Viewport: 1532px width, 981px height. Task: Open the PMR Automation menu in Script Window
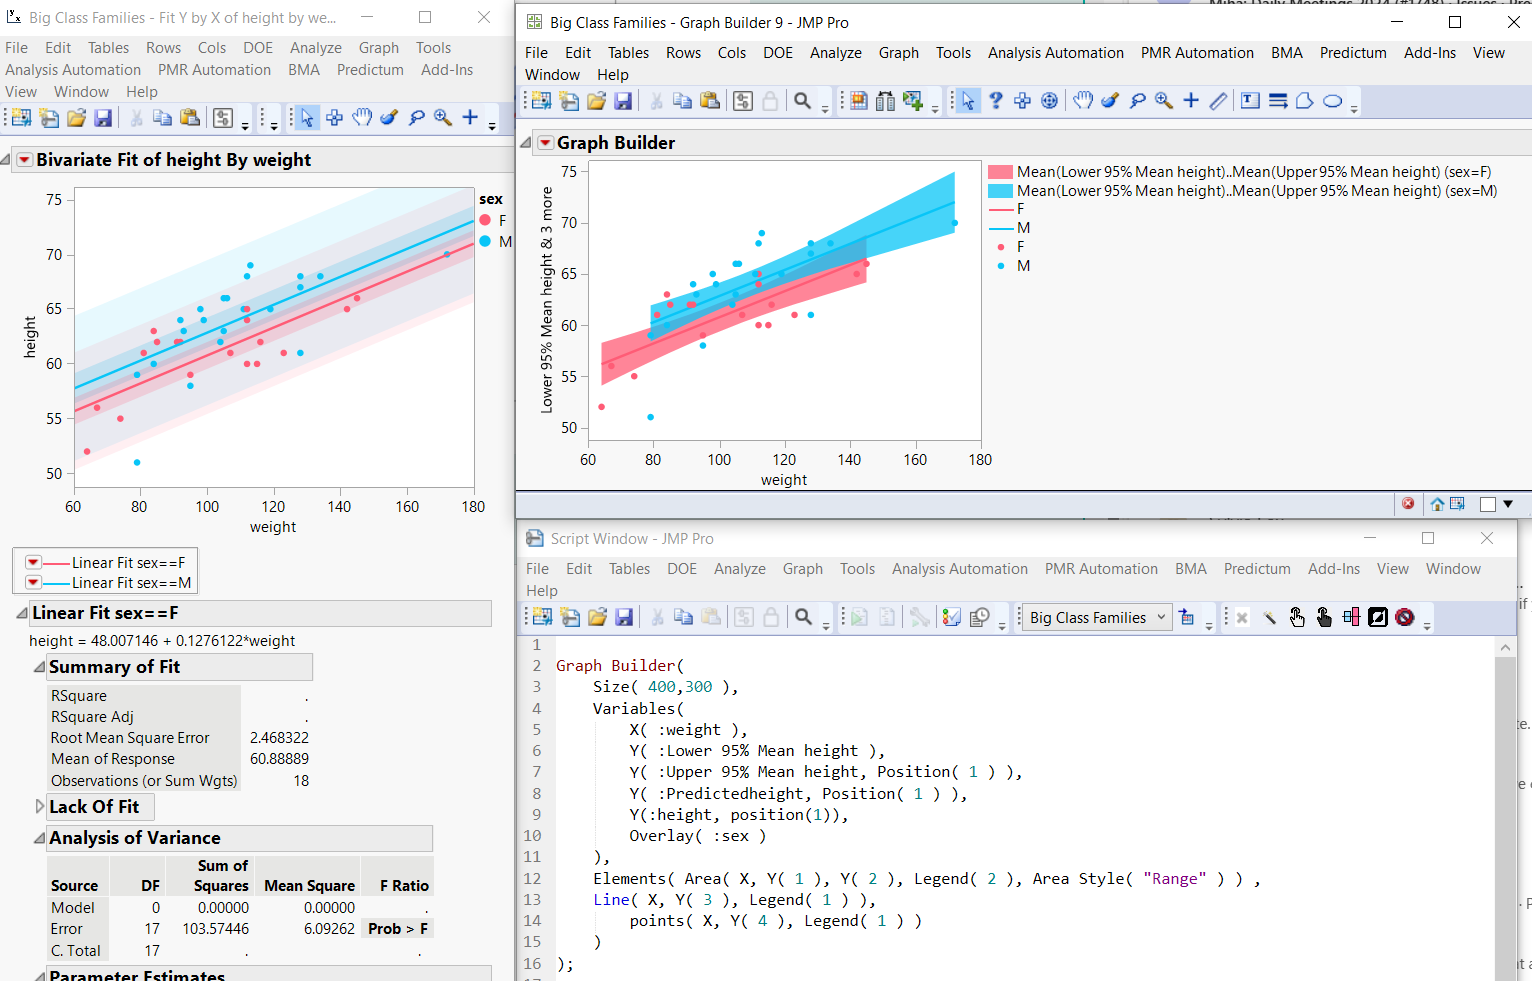[x=1101, y=569]
